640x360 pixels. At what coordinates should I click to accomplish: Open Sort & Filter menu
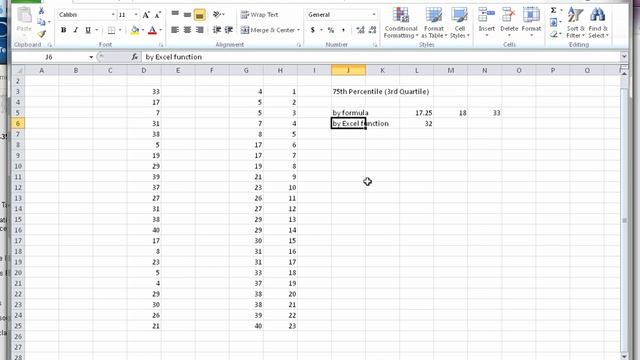(x=576, y=23)
